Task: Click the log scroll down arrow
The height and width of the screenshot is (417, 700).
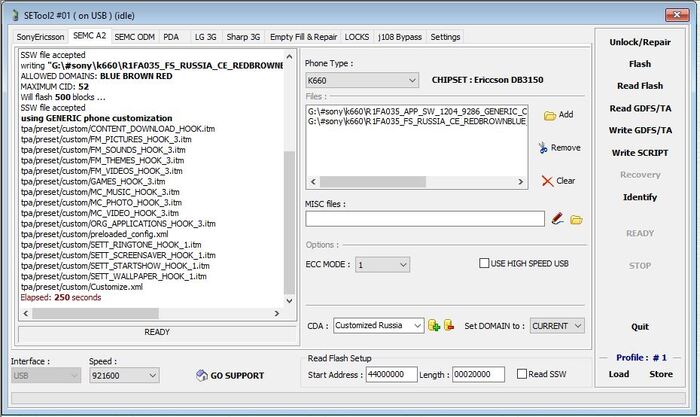Action: (x=289, y=301)
